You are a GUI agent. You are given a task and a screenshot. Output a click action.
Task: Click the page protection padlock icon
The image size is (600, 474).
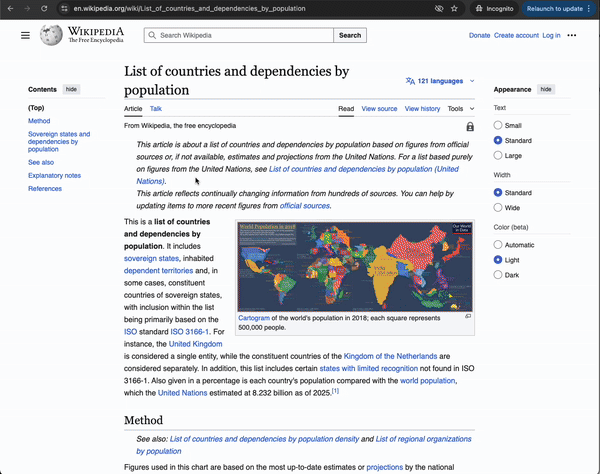(x=470, y=127)
